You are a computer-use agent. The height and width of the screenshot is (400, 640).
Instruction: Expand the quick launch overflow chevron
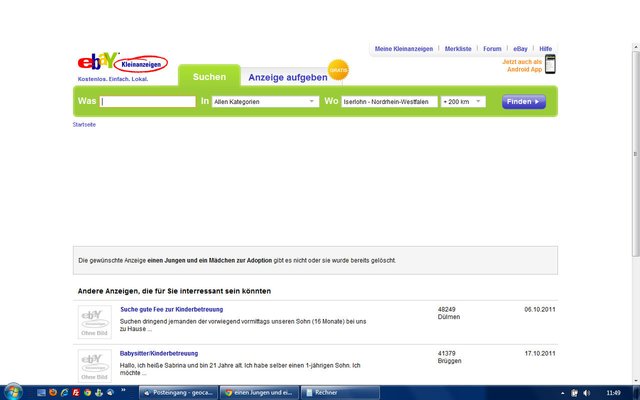tap(123, 390)
